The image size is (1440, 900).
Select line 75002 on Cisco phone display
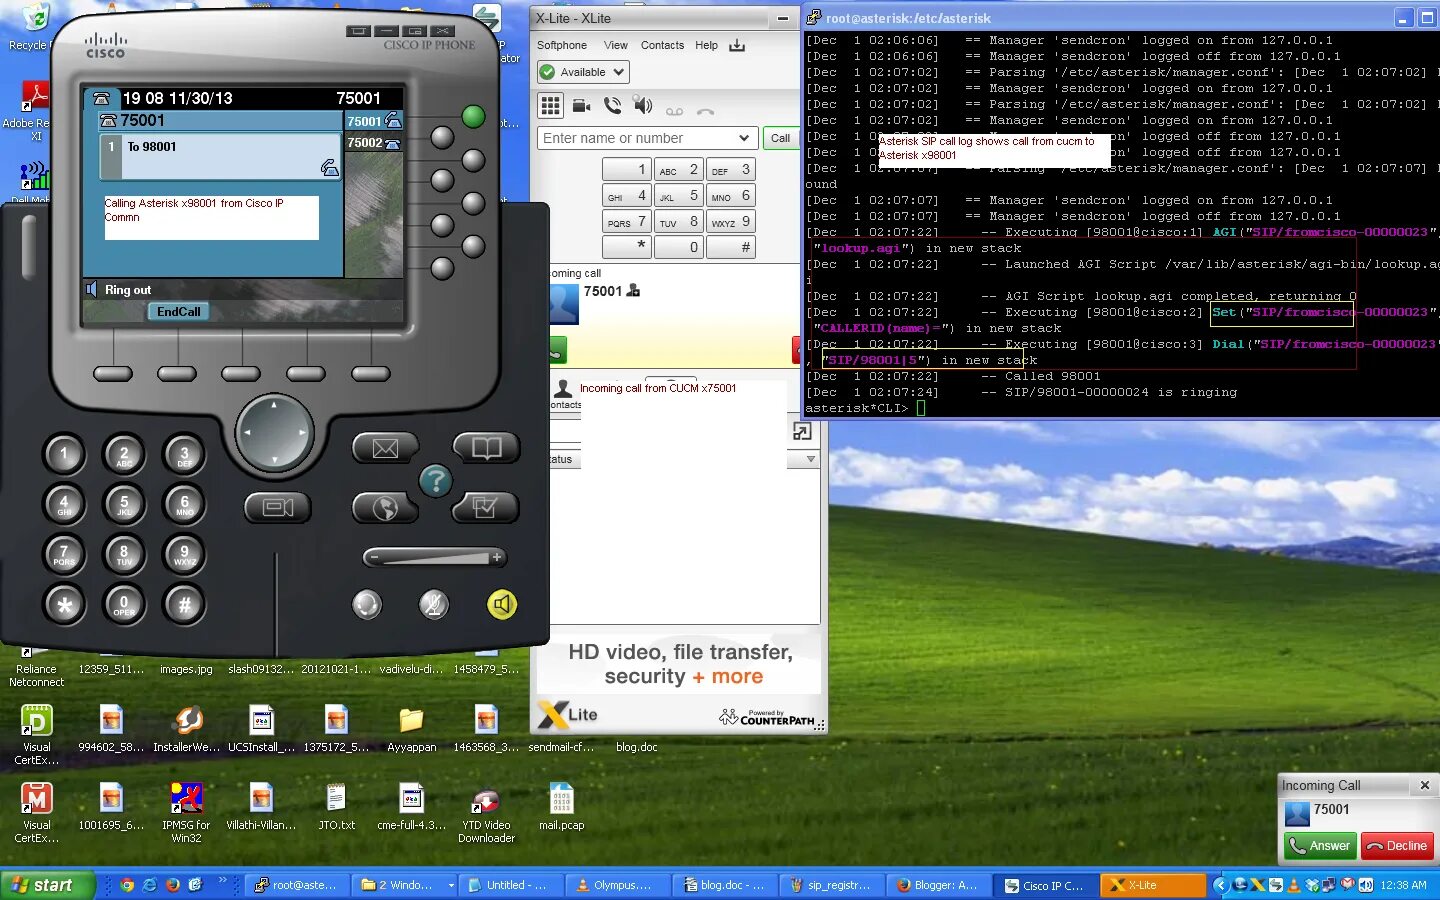tap(374, 143)
